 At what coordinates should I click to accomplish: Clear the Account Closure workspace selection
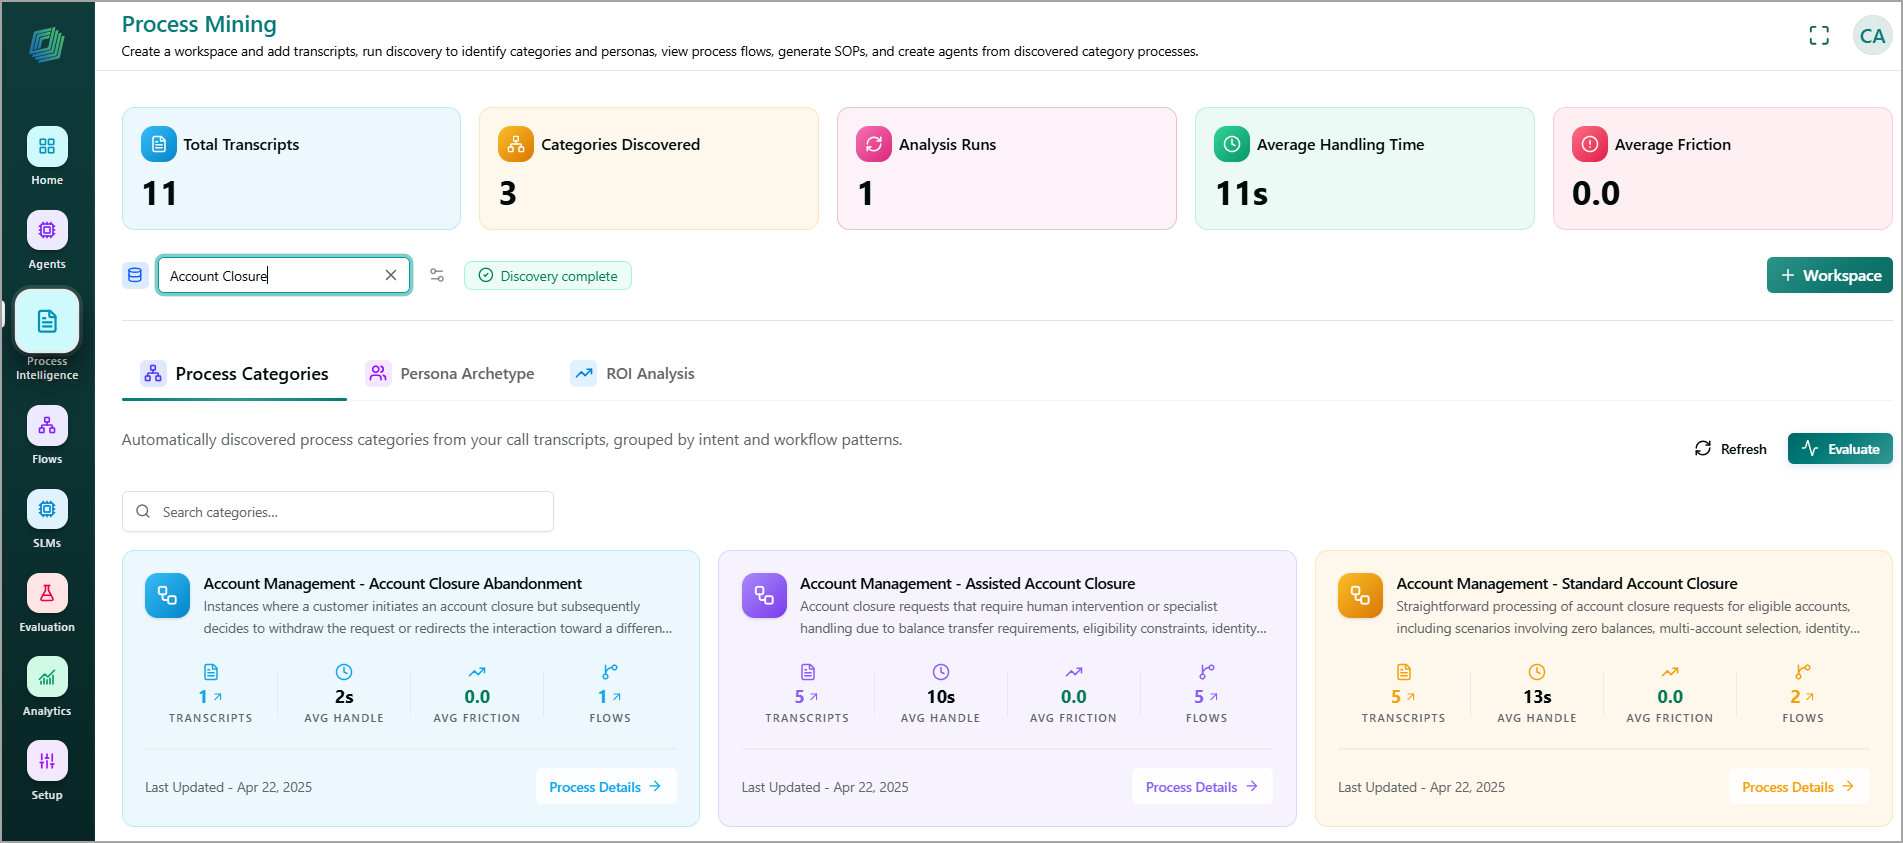click(x=391, y=275)
